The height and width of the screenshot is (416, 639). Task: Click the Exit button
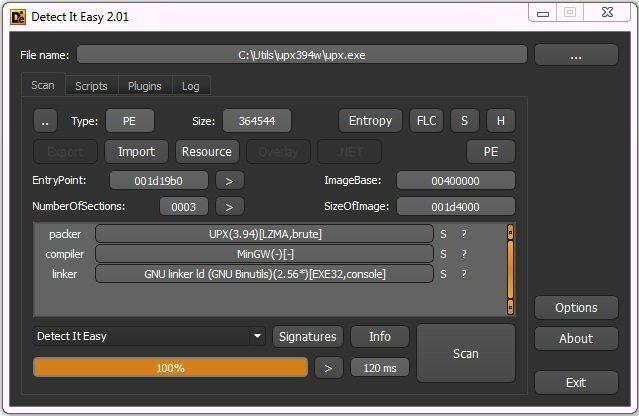pyautogui.click(x=576, y=383)
